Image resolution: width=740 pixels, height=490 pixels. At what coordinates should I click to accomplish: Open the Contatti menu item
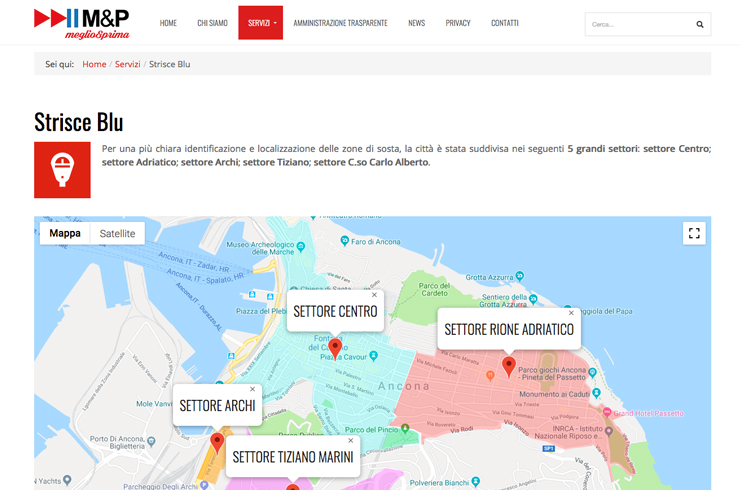click(505, 23)
